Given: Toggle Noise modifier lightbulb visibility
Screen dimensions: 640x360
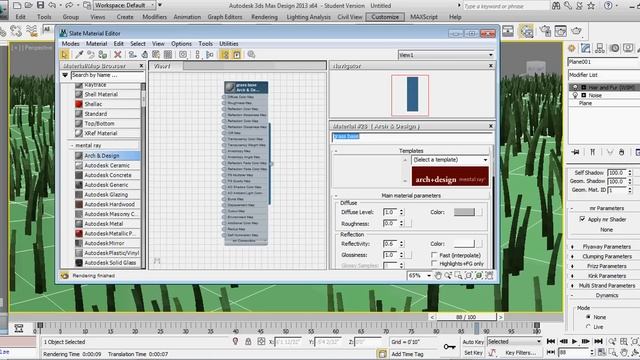Looking at the screenshot, I should pyautogui.click(x=575, y=95).
